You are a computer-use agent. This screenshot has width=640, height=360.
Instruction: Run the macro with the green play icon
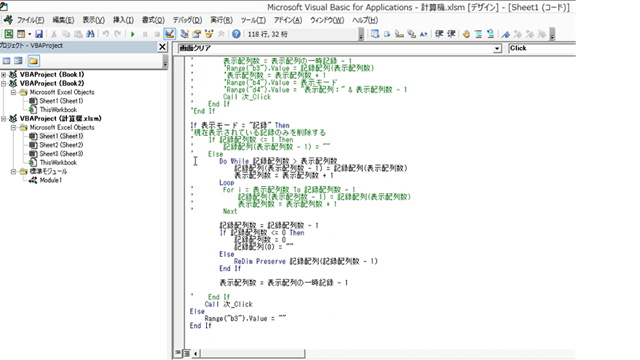[x=132, y=34]
